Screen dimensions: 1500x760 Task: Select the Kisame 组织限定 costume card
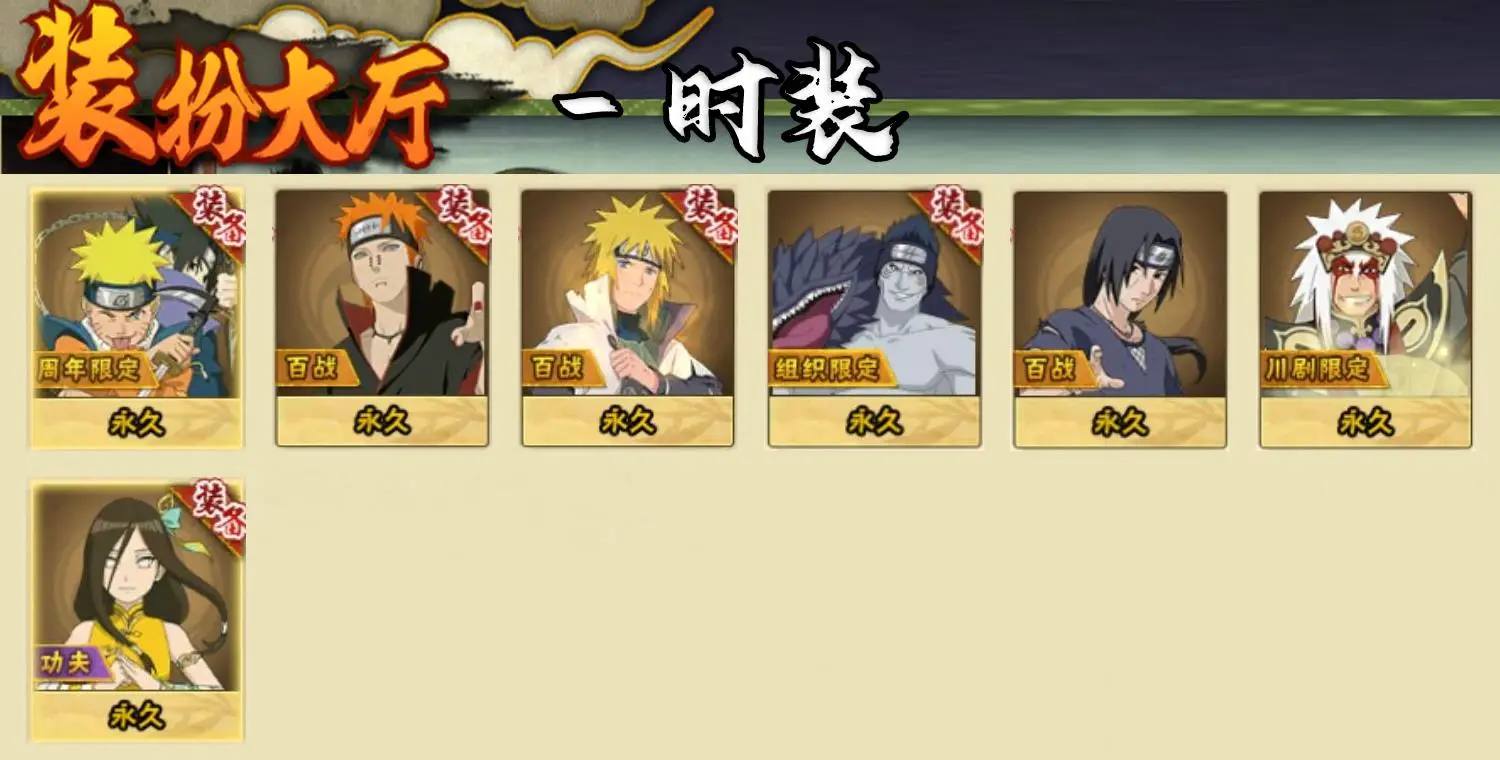(874, 318)
